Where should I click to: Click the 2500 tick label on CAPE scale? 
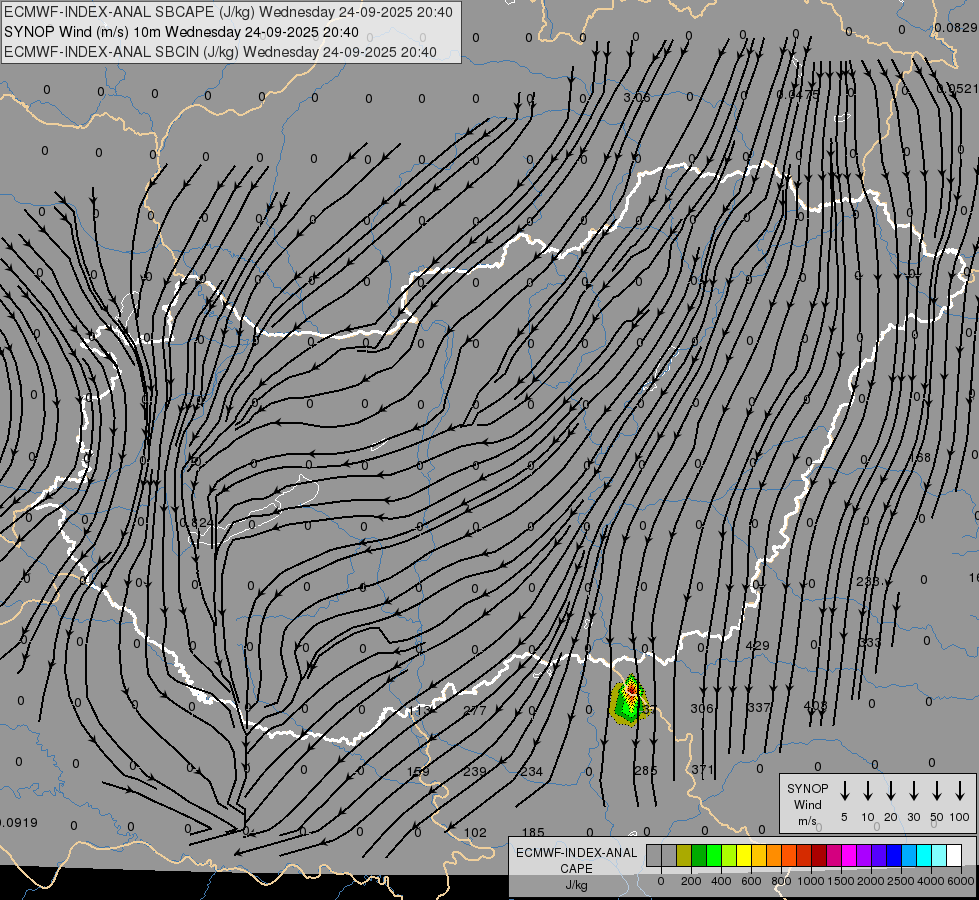pyautogui.click(x=901, y=881)
